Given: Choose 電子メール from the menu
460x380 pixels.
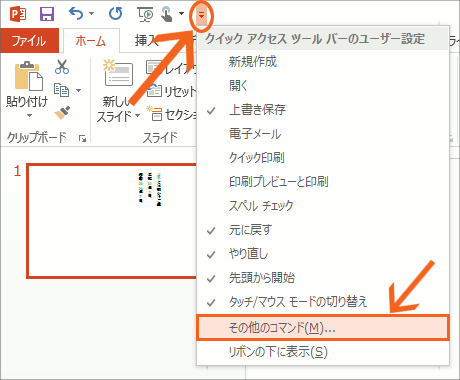Looking at the screenshot, I should point(323,134).
